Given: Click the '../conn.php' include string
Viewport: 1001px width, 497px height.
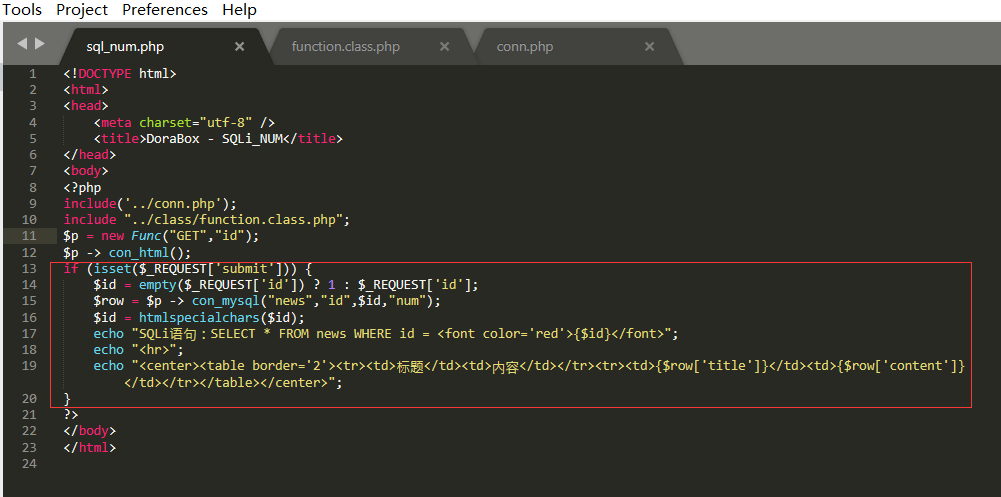Looking at the screenshot, I should [x=177, y=204].
